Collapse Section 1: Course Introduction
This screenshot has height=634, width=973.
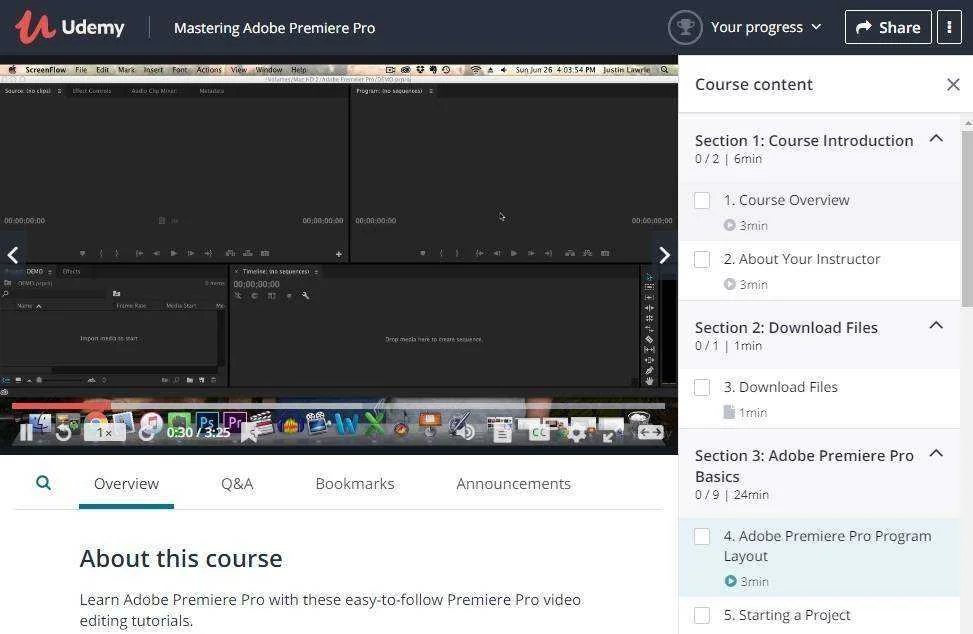(936, 139)
